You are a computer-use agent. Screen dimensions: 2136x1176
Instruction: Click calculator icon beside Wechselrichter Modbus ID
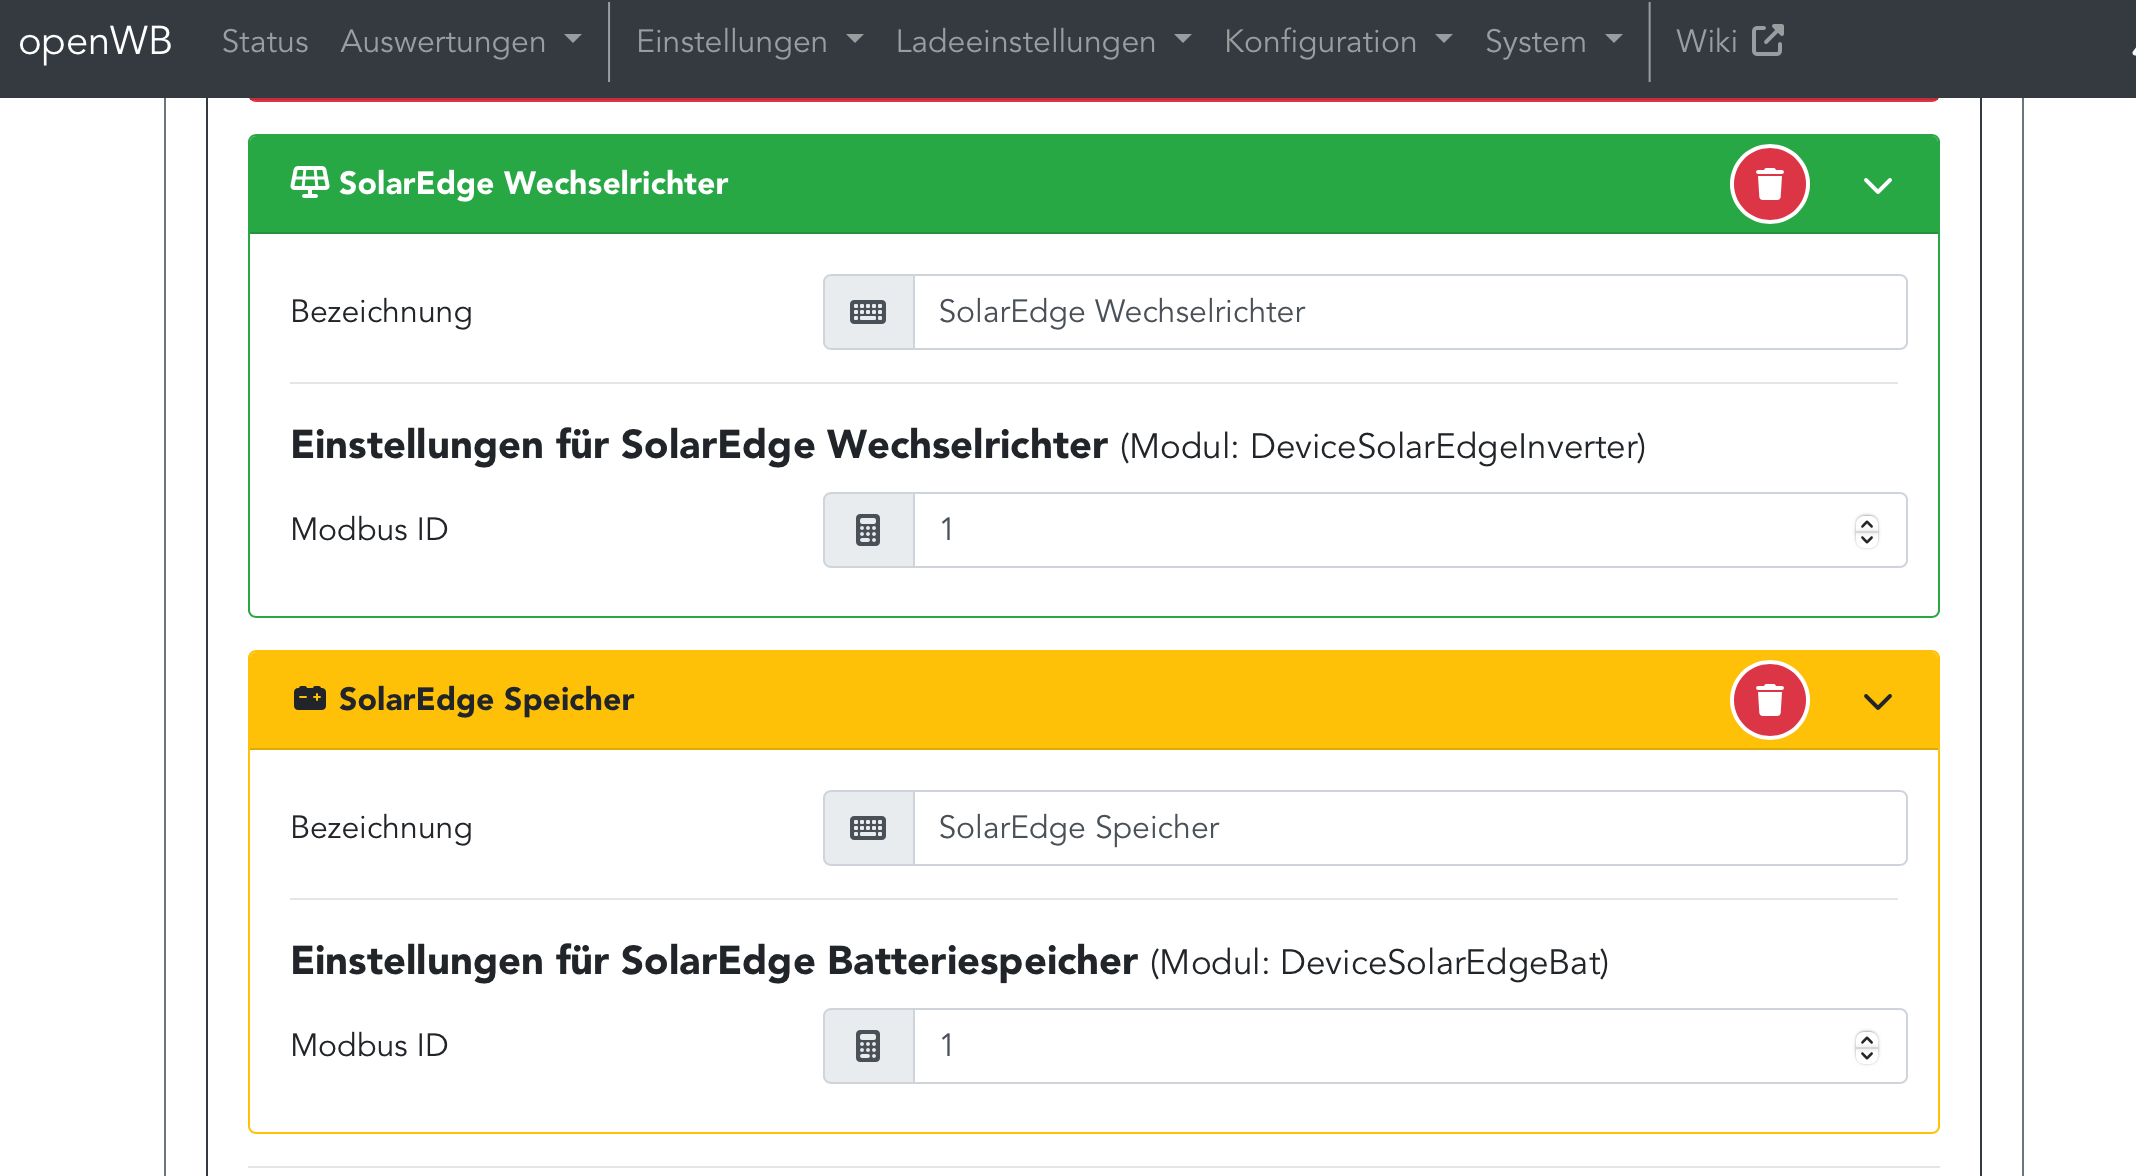(x=868, y=530)
